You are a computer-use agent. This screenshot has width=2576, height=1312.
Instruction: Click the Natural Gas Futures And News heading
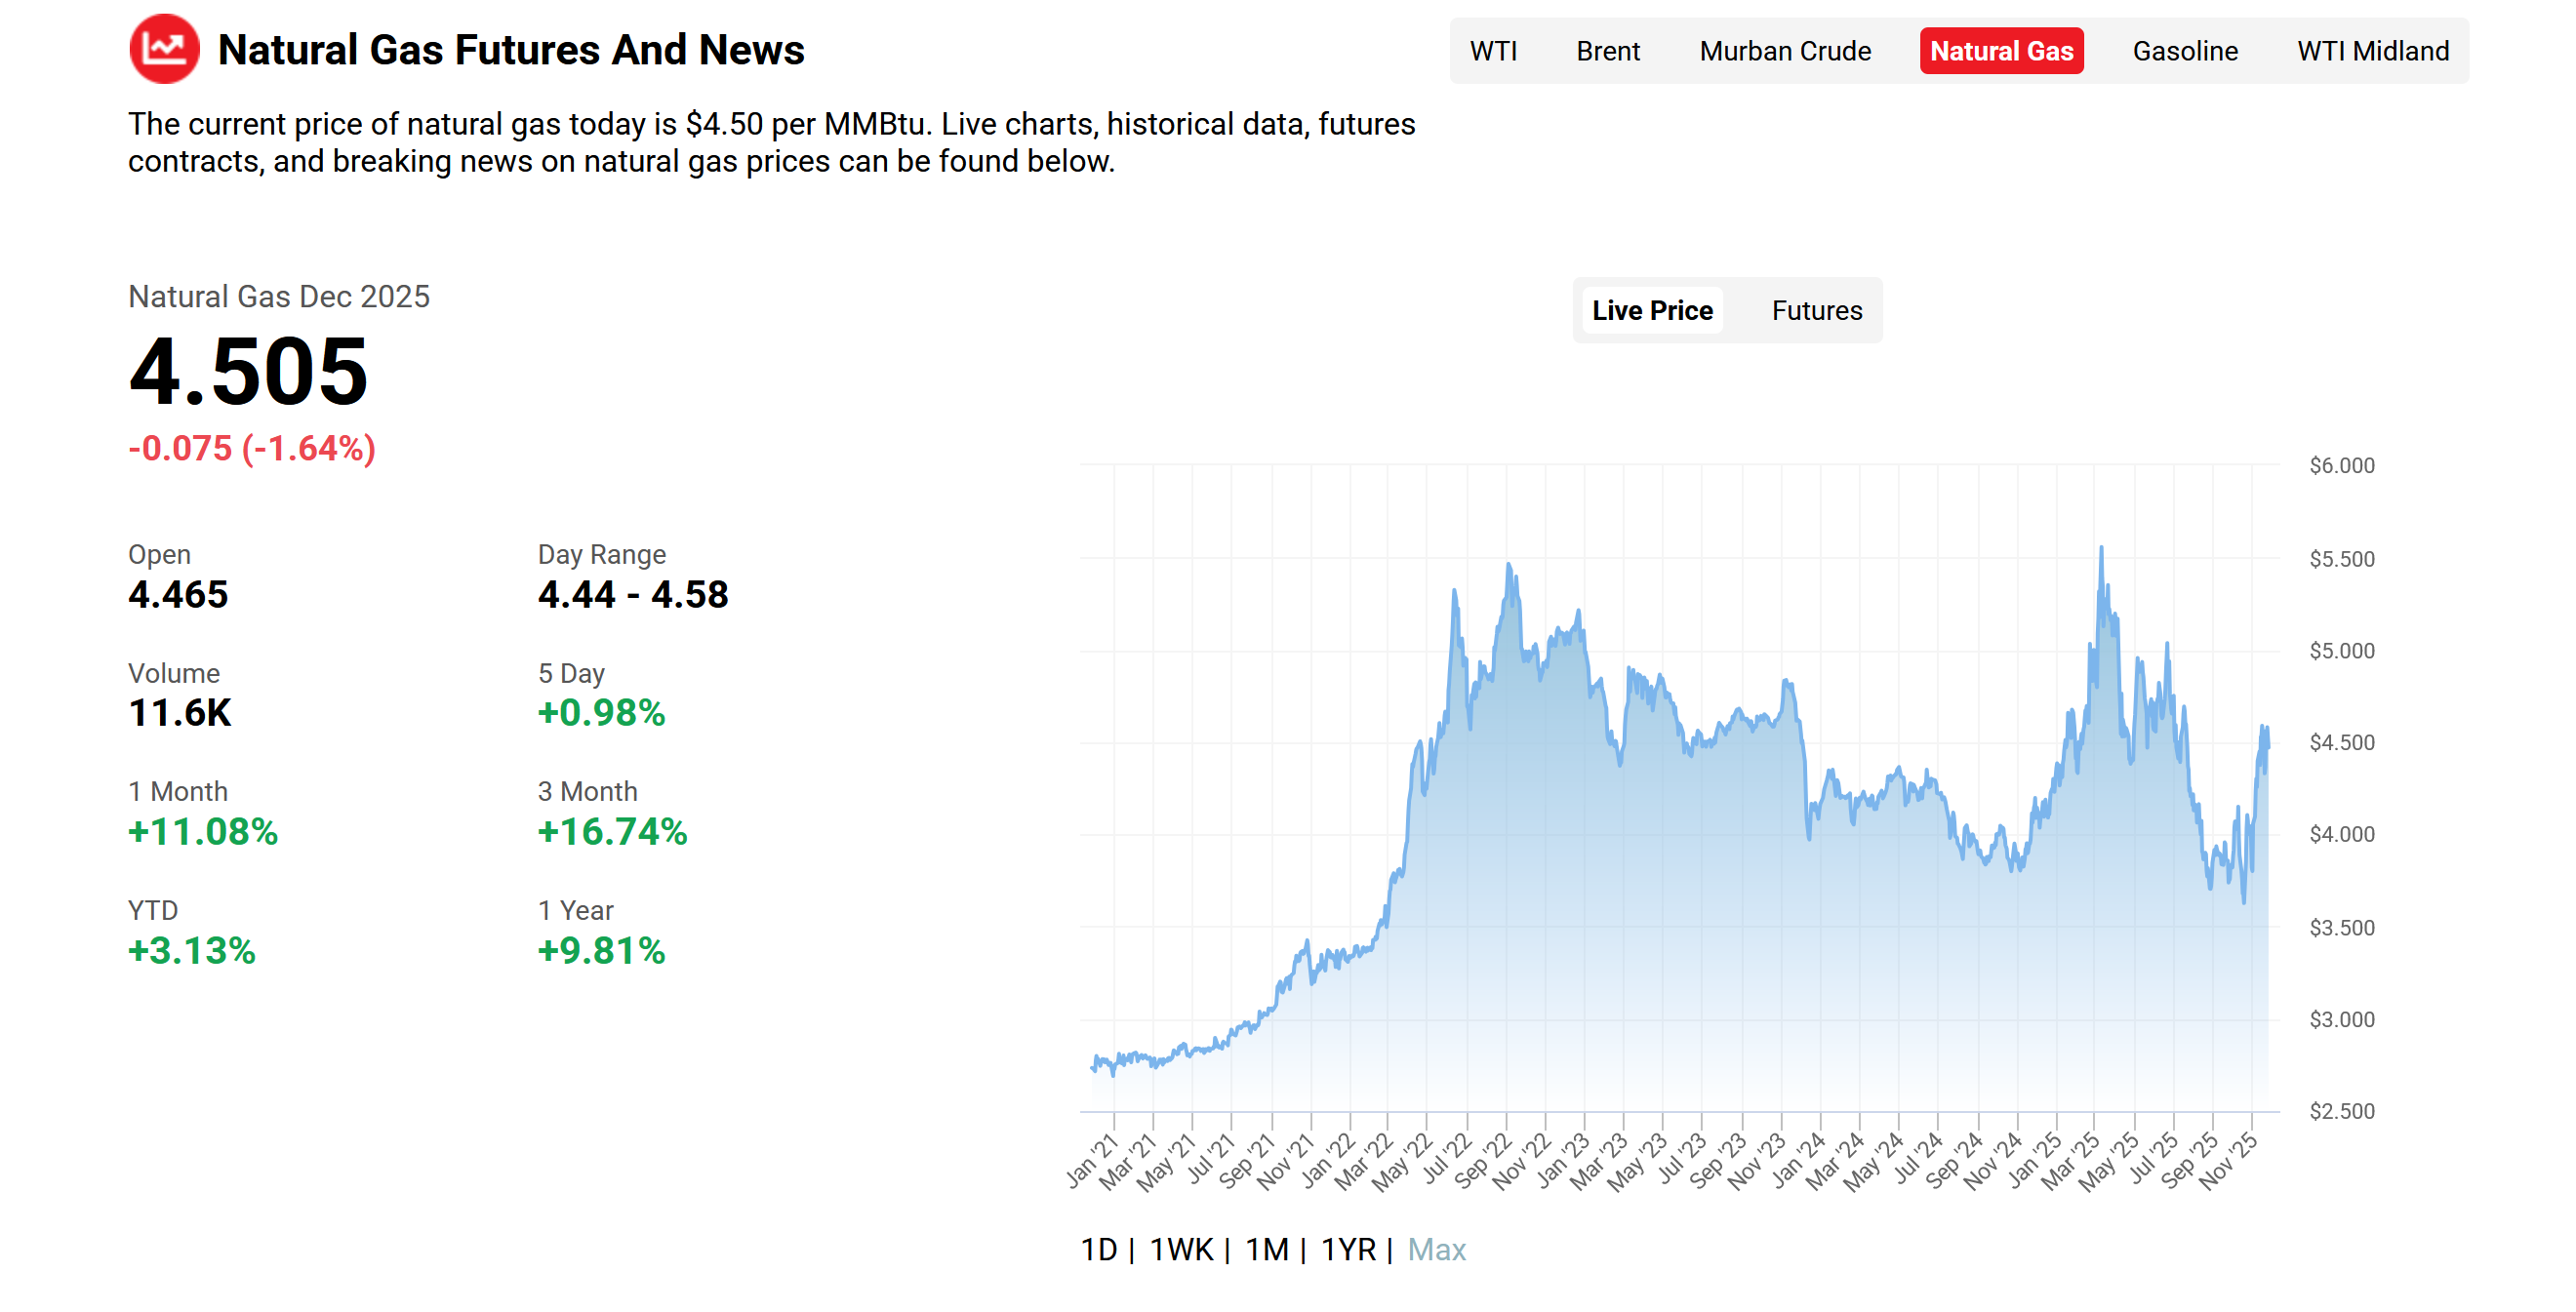coord(510,49)
